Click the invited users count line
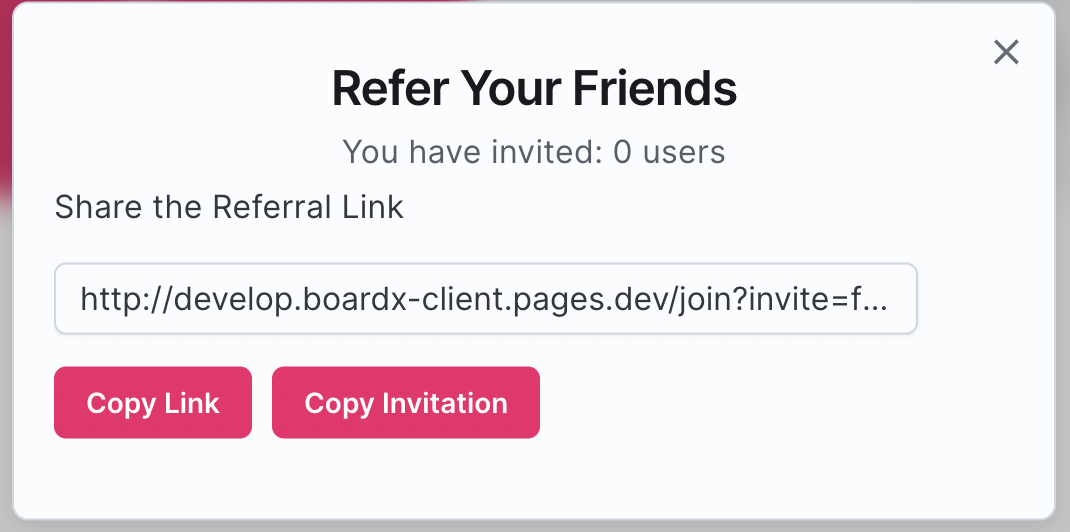1070x532 pixels. (534, 152)
